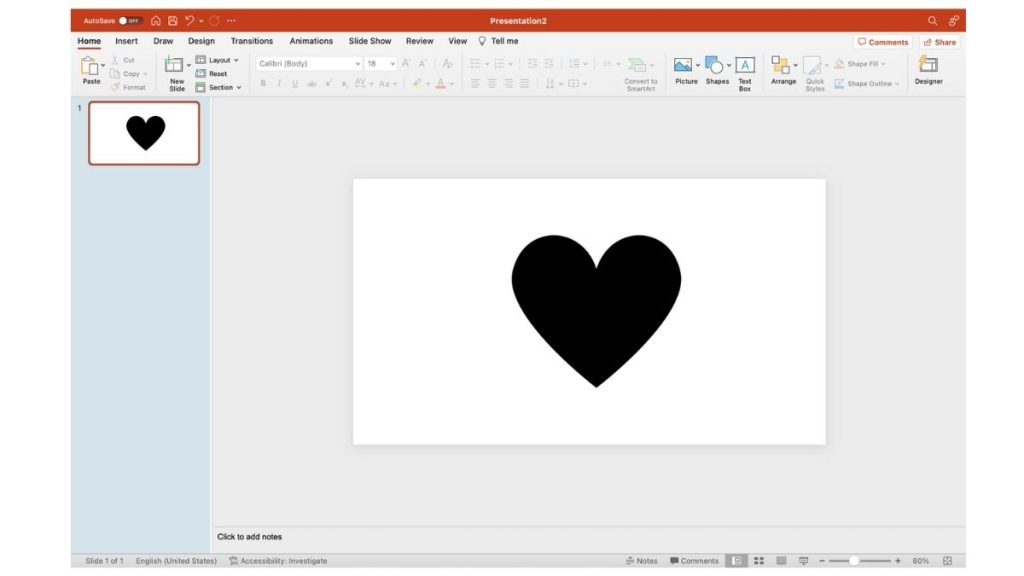This screenshot has width=1024, height=576.
Task: Toggle Underline formatting
Action: tap(295, 84)
